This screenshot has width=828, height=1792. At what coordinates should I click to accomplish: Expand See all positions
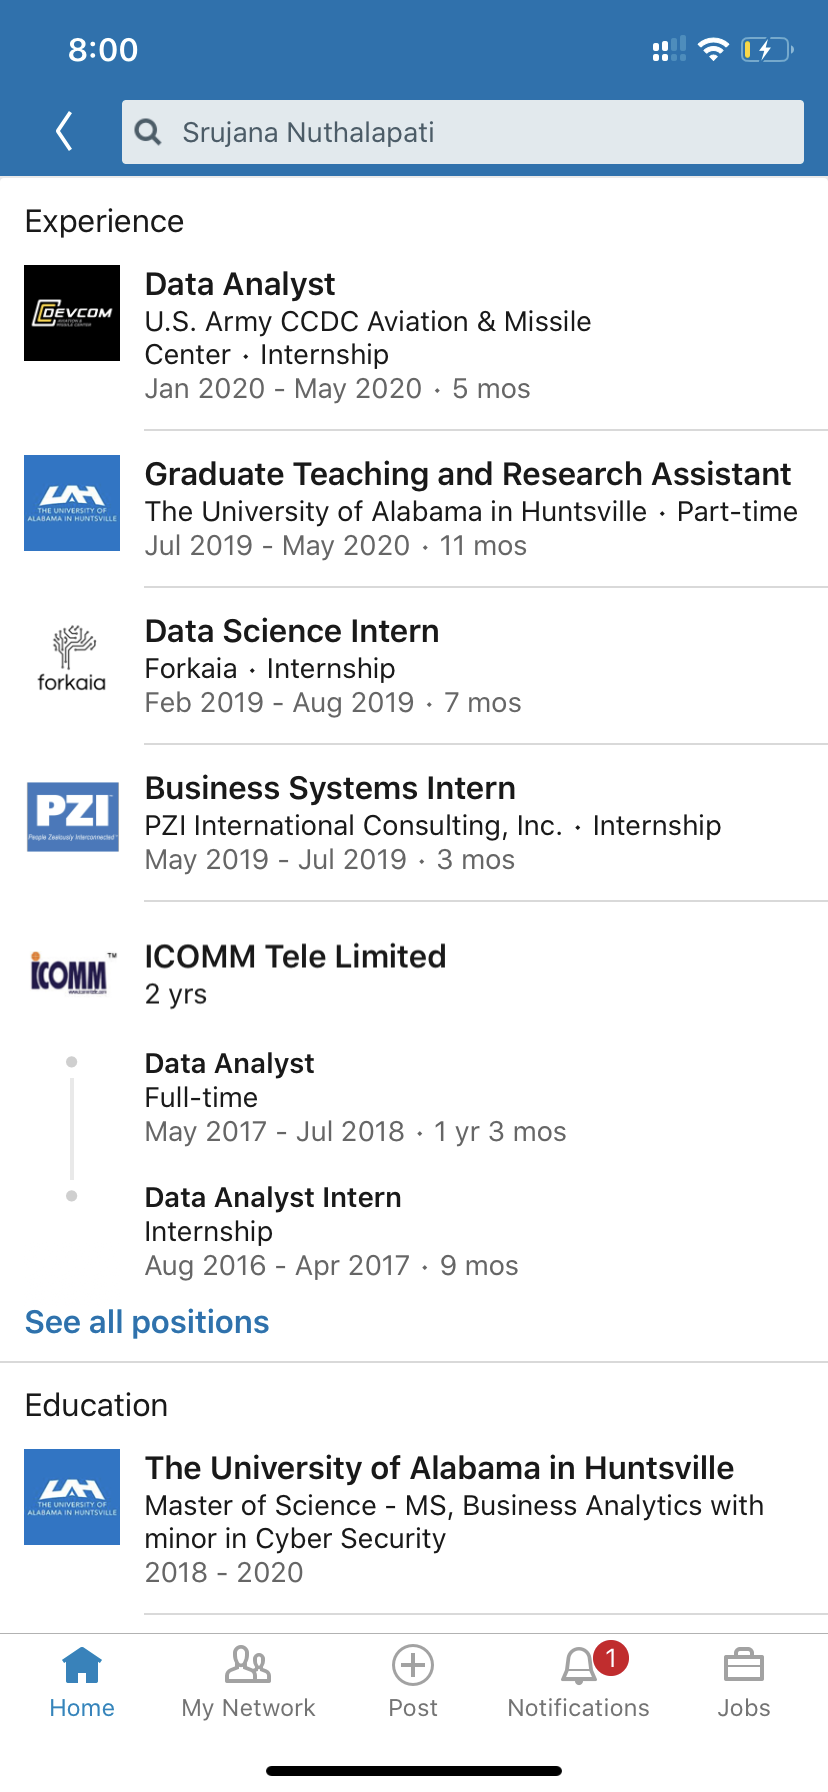(x=147, y=1322)
